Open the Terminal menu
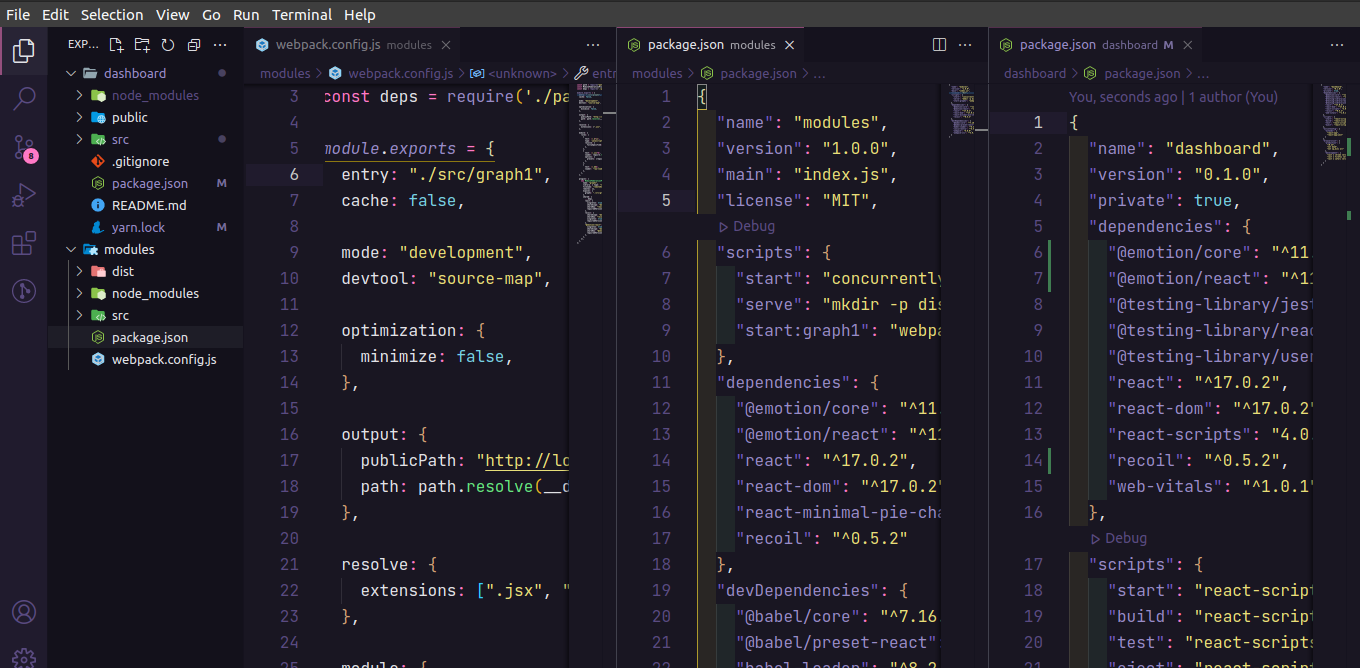 point(302,14)
